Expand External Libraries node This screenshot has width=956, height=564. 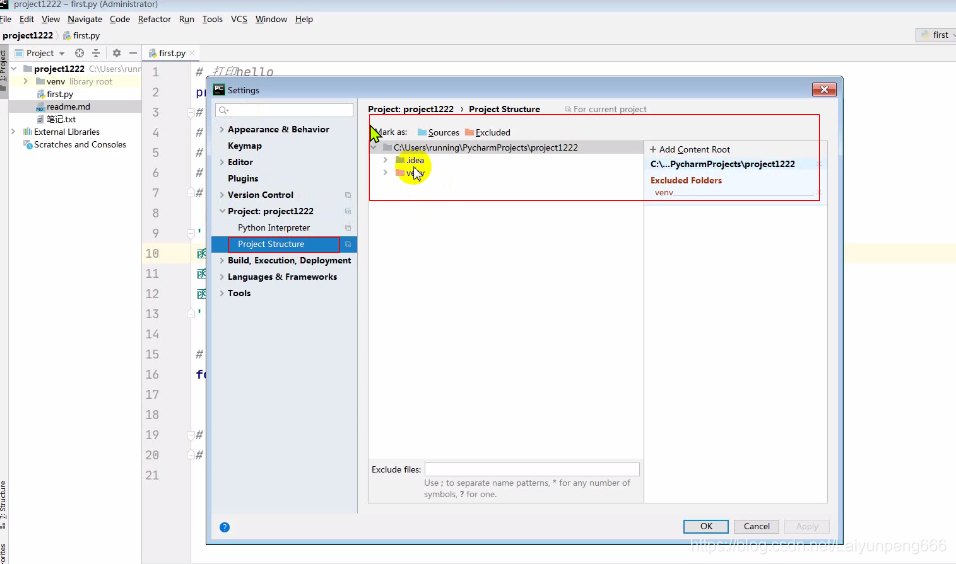point(13,132)
